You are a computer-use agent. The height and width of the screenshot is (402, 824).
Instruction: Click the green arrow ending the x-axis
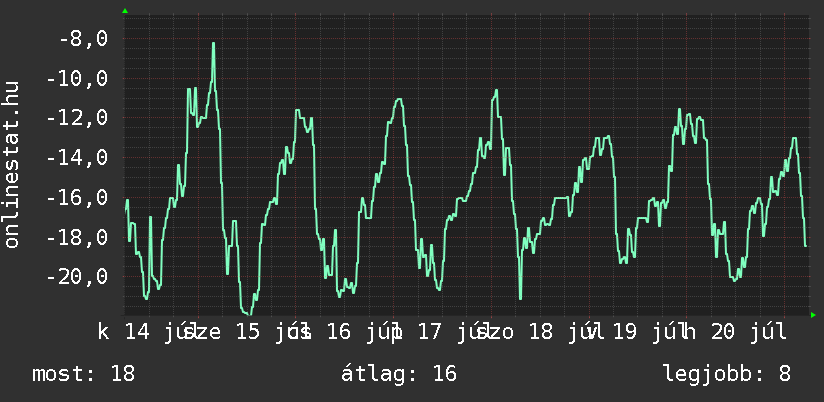[813, 315]
